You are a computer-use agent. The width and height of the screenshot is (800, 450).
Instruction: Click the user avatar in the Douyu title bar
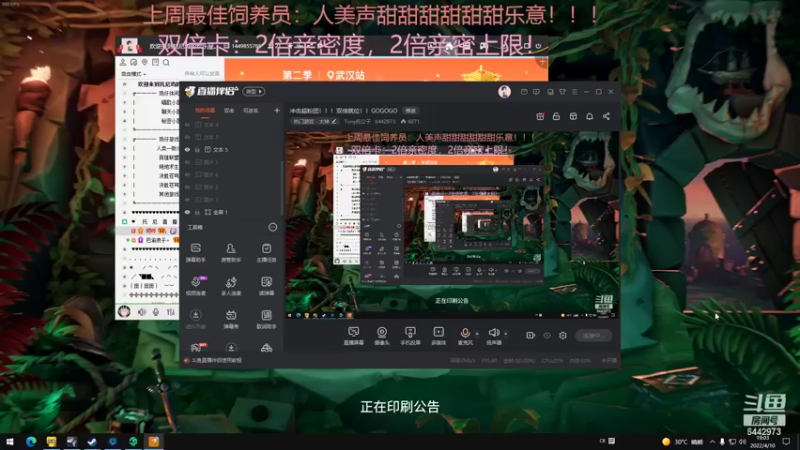click(x=505, y=92)
